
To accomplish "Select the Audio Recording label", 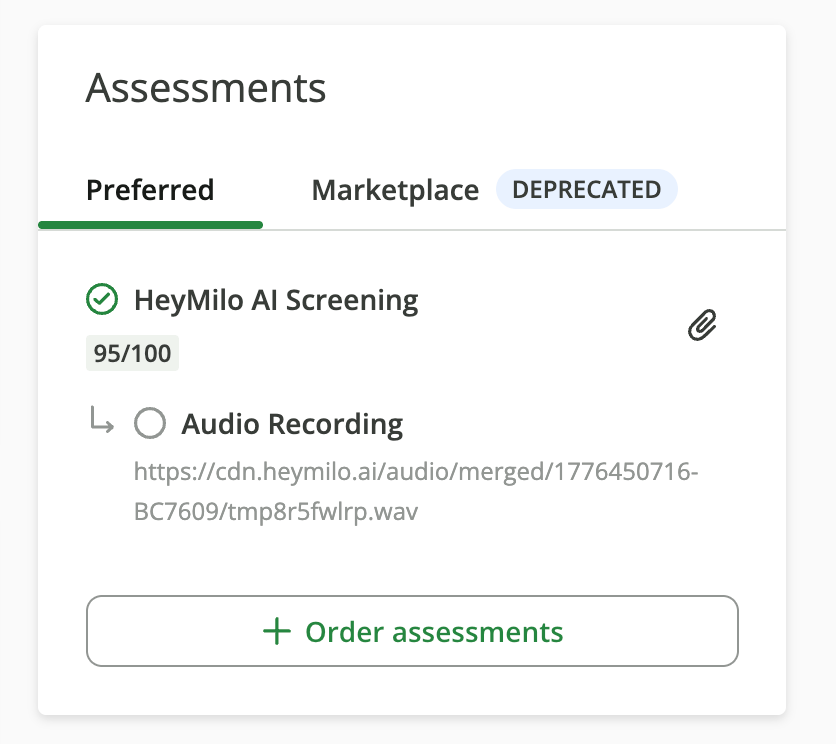I will tap(292, 424).
